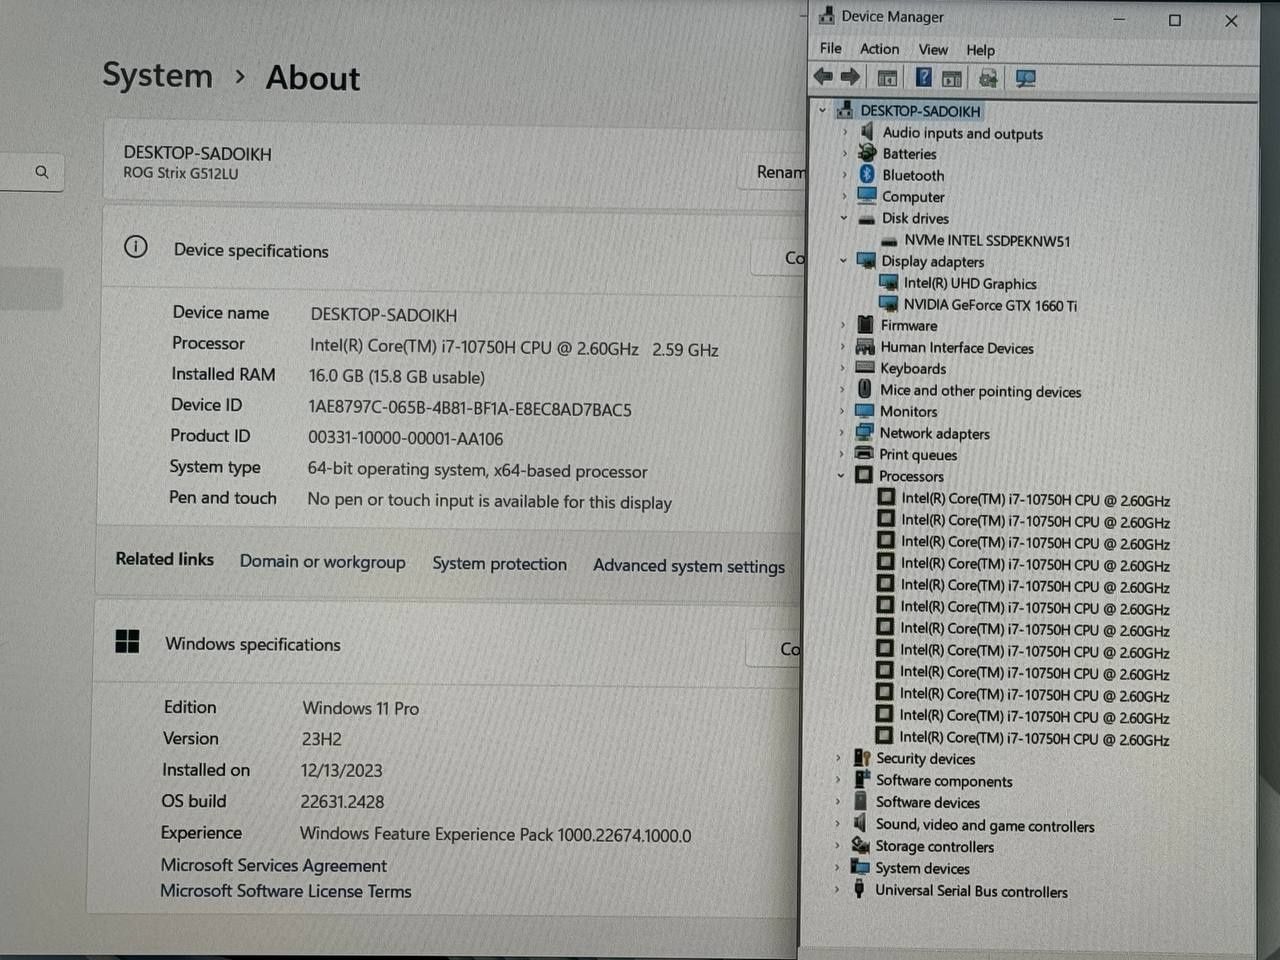
Task: Click the Rename button in Settings
Action: [x=774, y=172]
